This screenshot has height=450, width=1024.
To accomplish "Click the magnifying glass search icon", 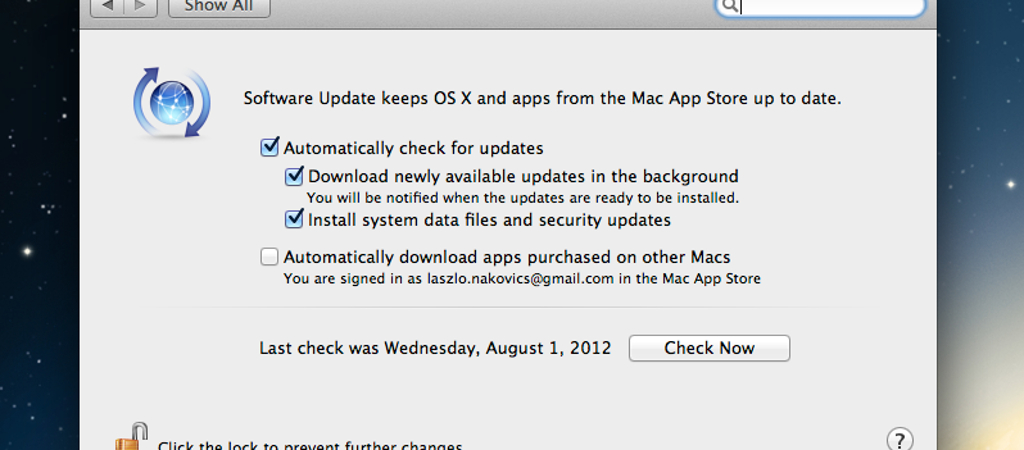I will 731,7.
